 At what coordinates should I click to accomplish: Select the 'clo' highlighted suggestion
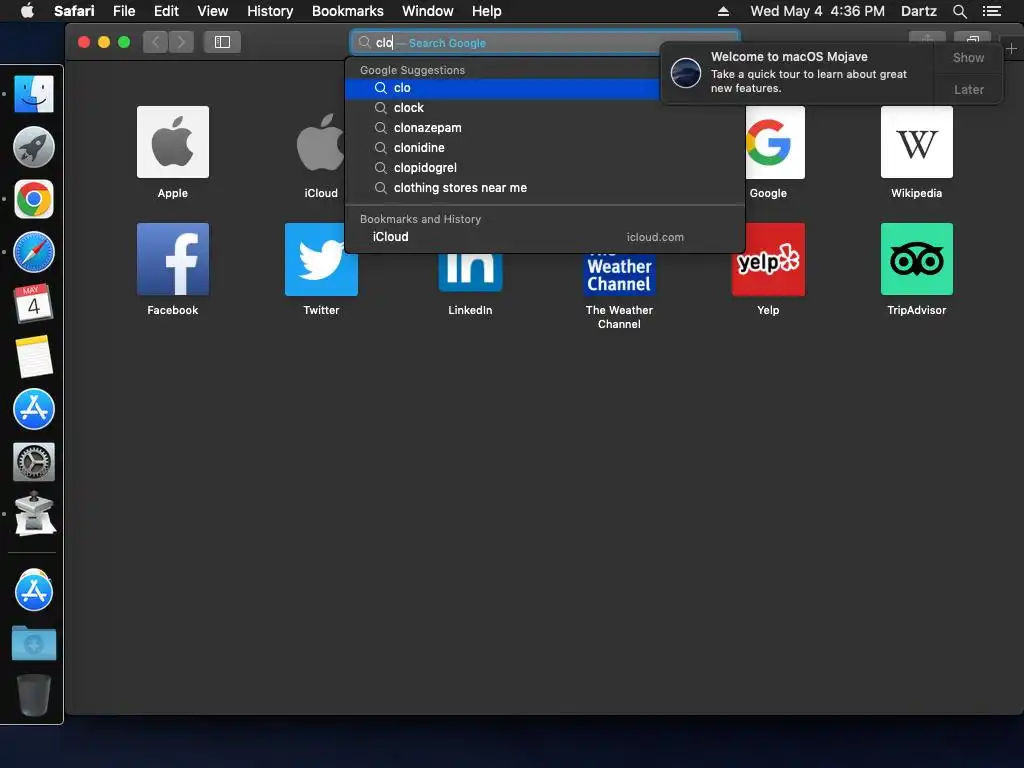[x=502, y=88]
